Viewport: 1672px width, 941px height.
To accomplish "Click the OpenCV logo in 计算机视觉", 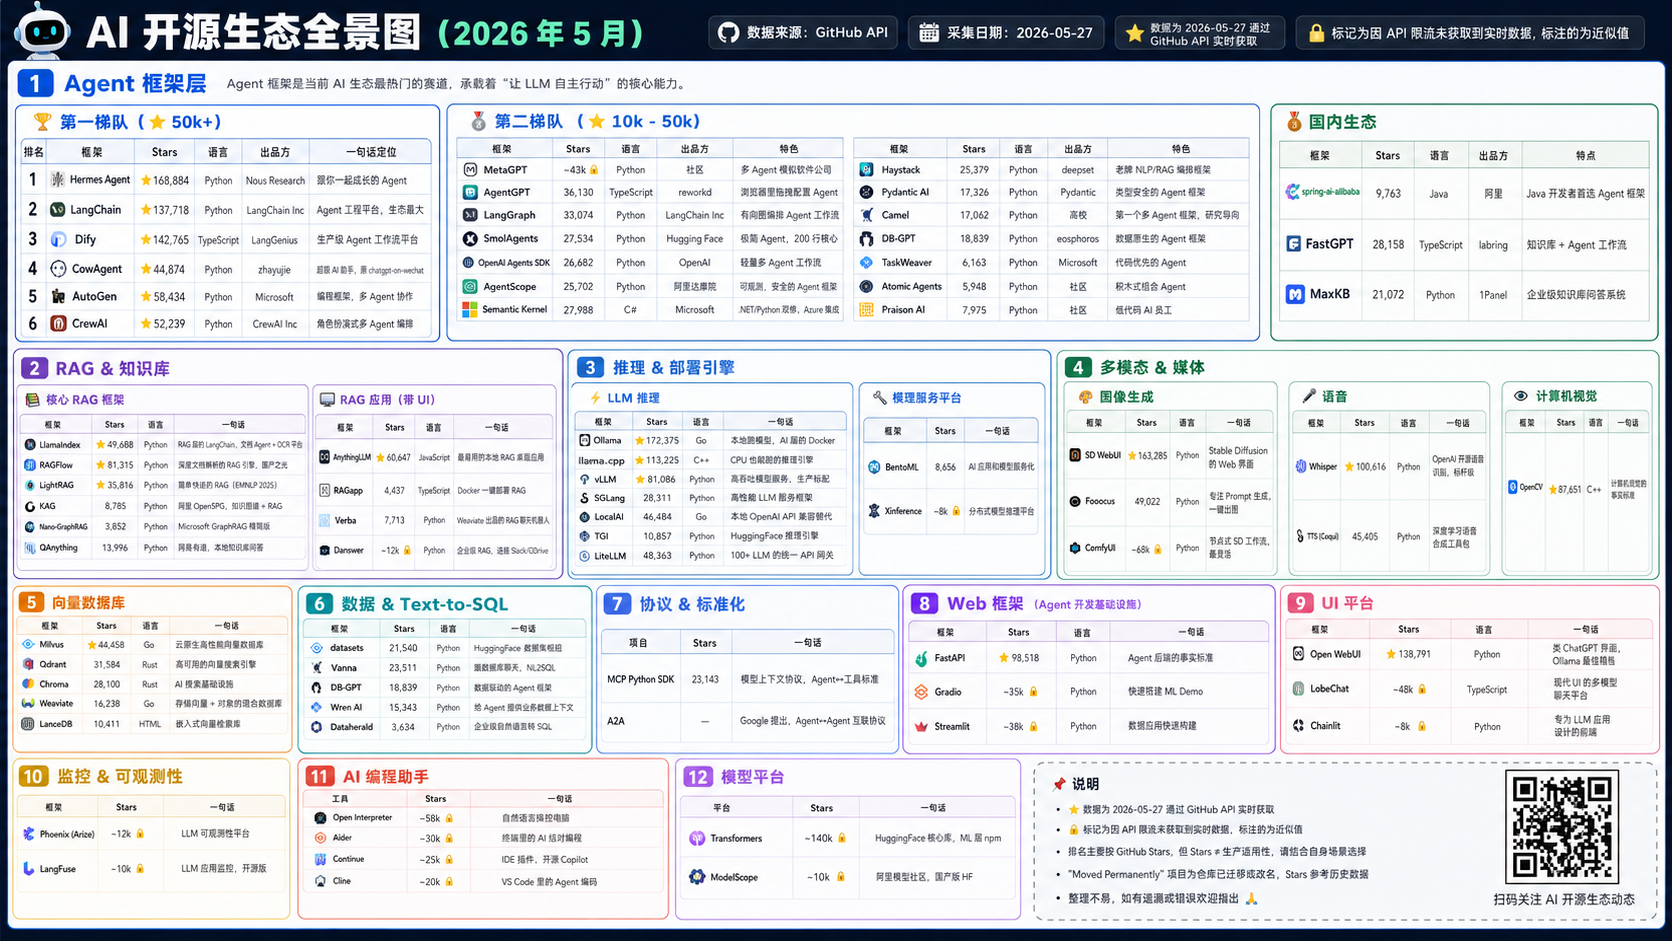I will click(x=1513, y=488).
